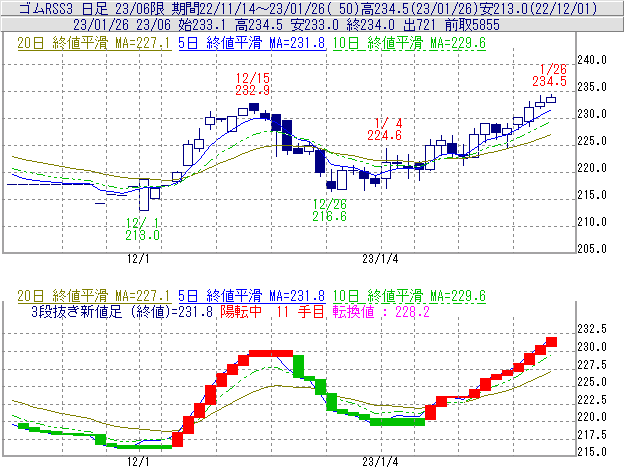Click the 227.5 label on the lower axis
The image size is (624, 475).
point(592,364)
